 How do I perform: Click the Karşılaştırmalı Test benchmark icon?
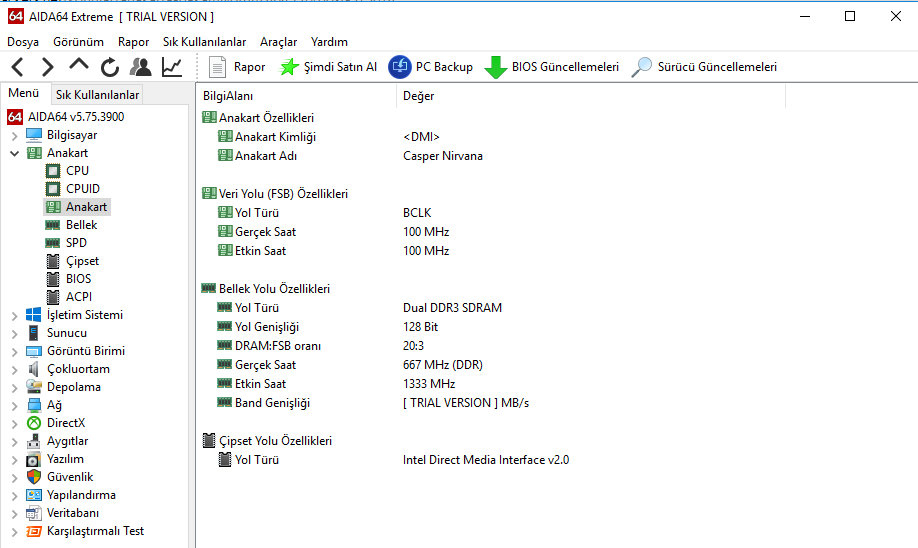[x=34, y=532]
